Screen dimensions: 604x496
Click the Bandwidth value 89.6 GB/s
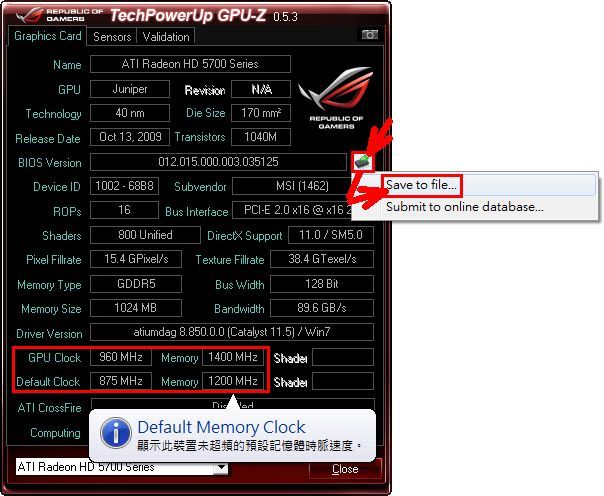[322, 308]
